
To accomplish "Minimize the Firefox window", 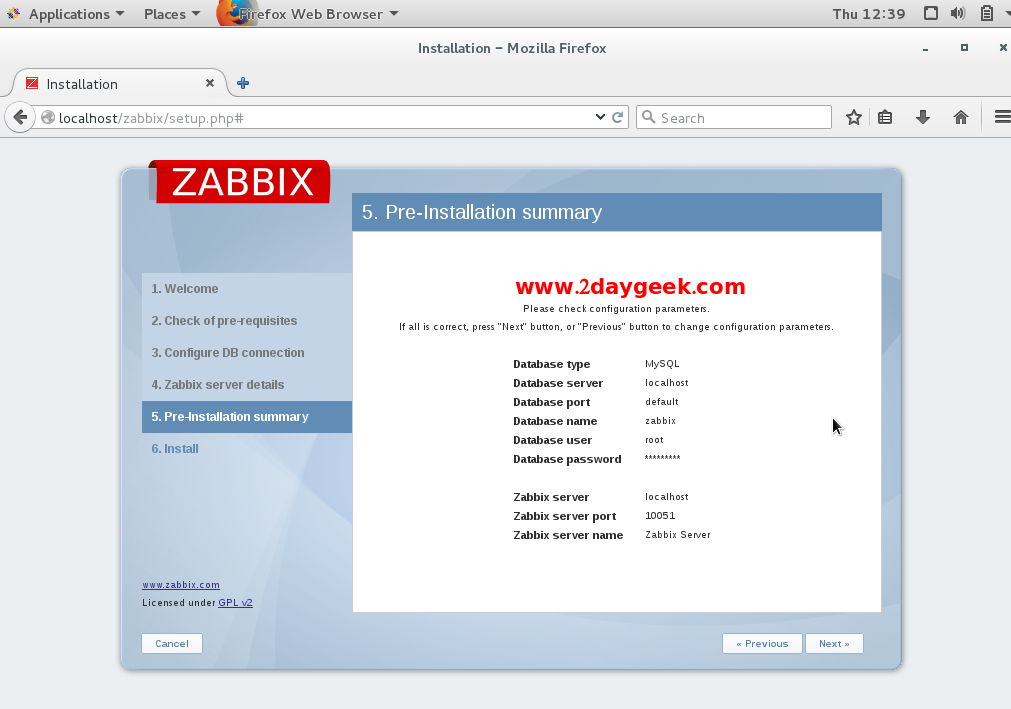I will [926, 48].
